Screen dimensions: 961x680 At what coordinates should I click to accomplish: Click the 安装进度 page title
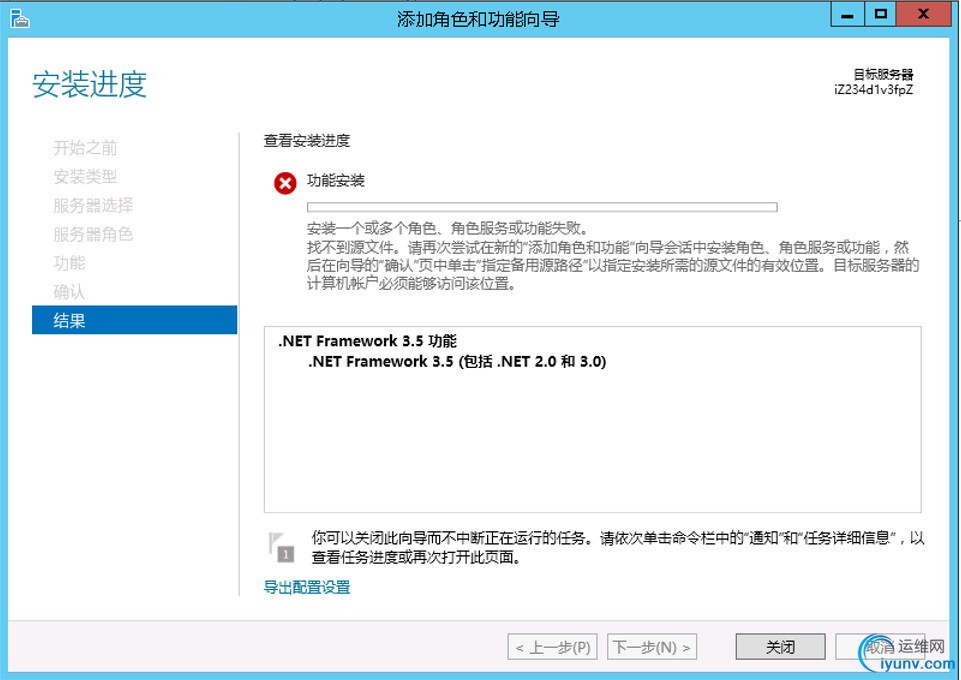click(89, 84)
